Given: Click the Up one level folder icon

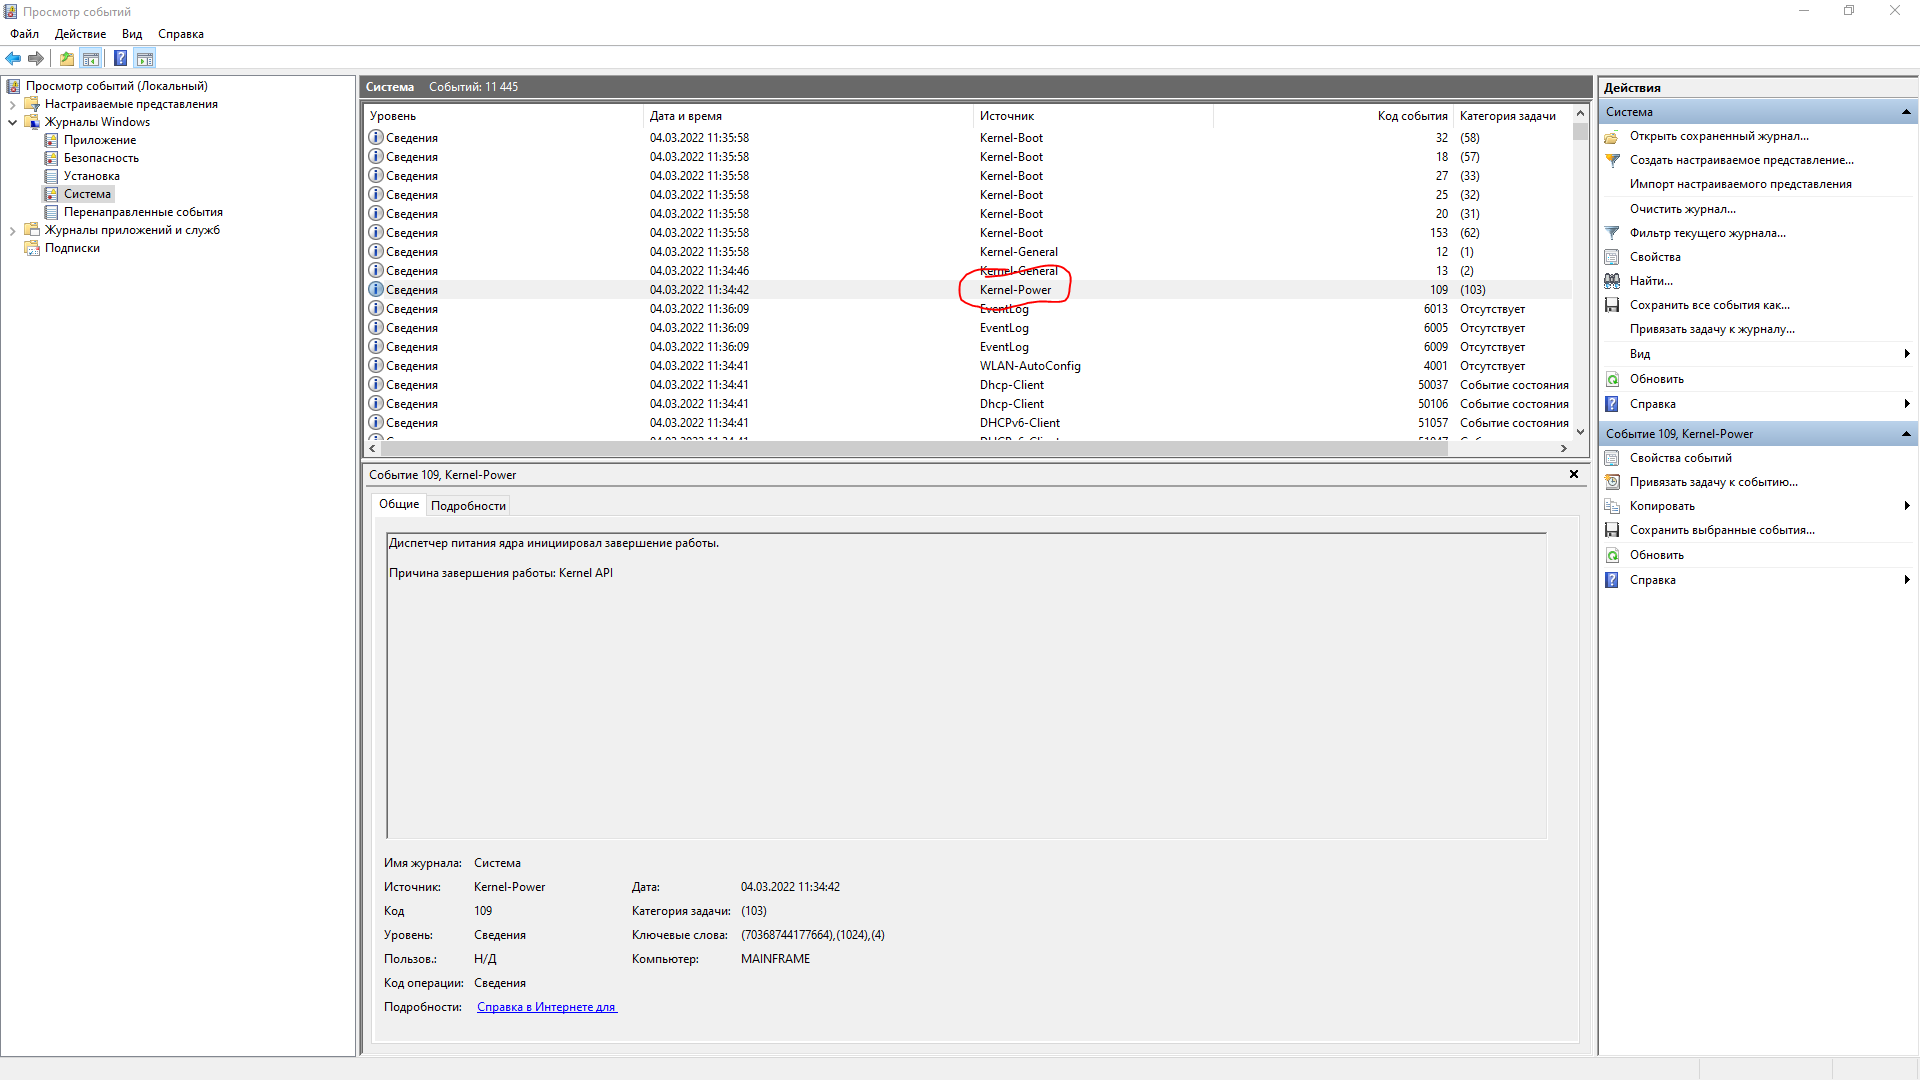Looking at the screenshot, I should (x=67, y=58).
